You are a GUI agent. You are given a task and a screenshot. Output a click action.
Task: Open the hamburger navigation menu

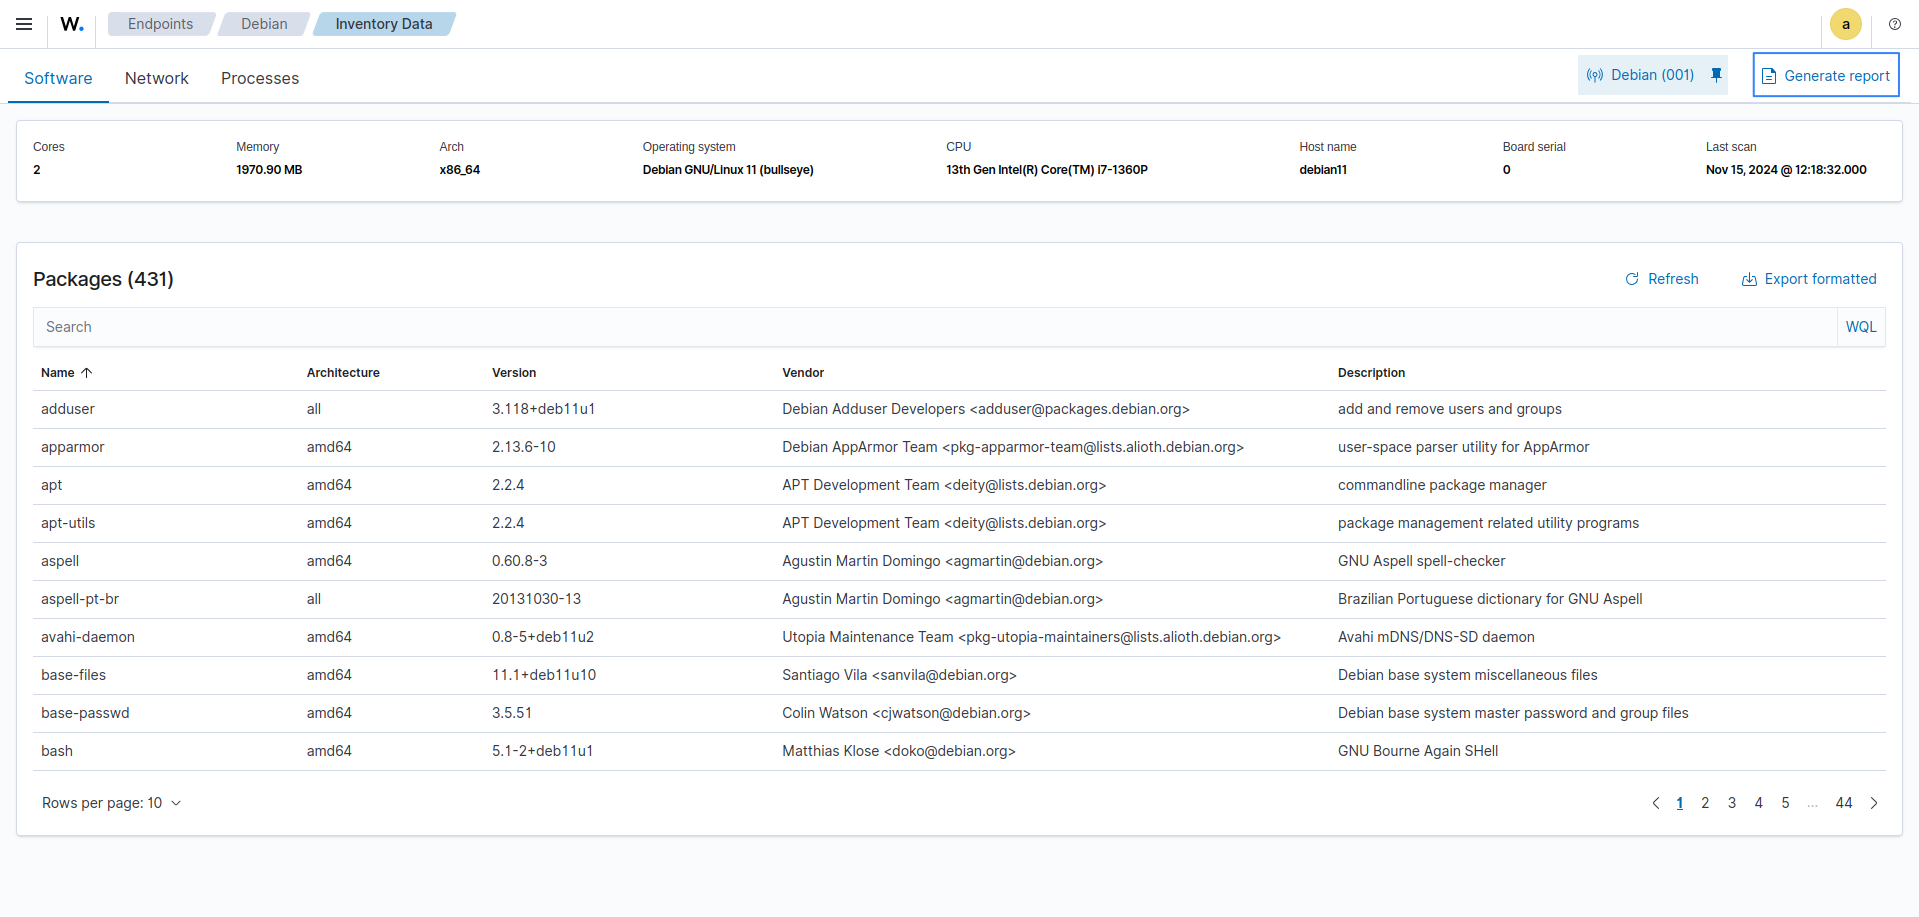tap(24, 24)
